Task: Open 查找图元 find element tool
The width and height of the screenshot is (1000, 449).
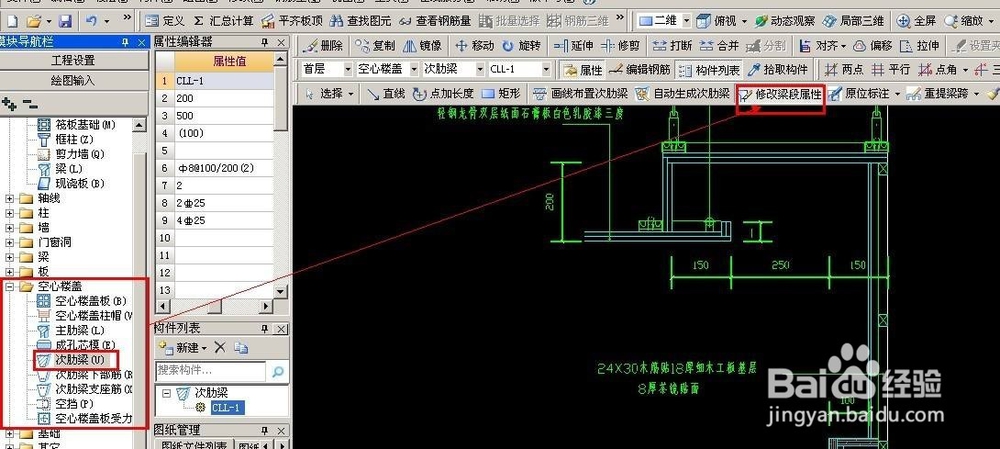Action: click(x=362, y=22)
